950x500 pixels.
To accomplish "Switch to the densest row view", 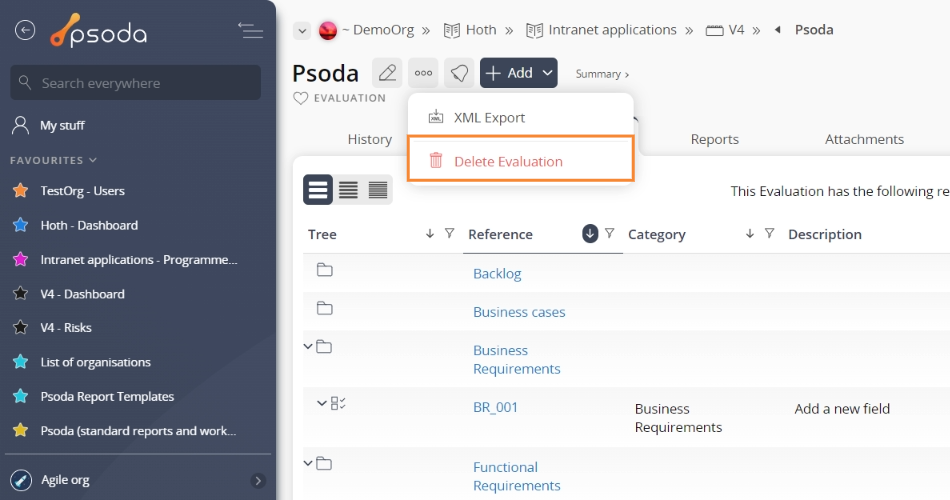I will coord(378,189).
